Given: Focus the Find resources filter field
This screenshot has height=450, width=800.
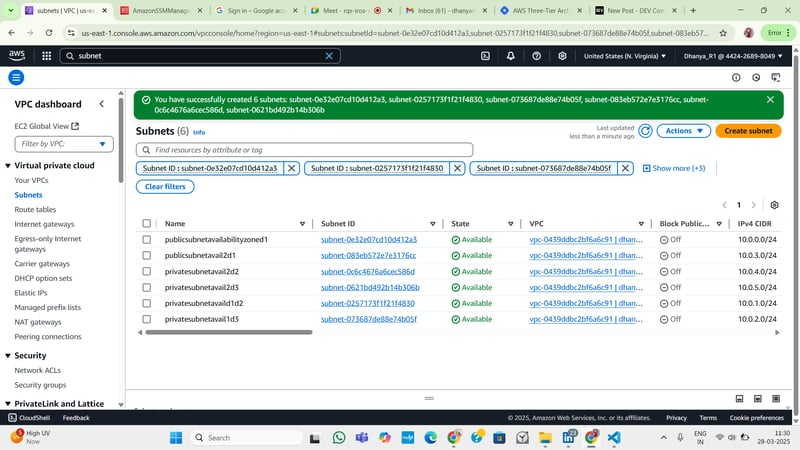Looking at the screenshot, I should tap(305, 150).
